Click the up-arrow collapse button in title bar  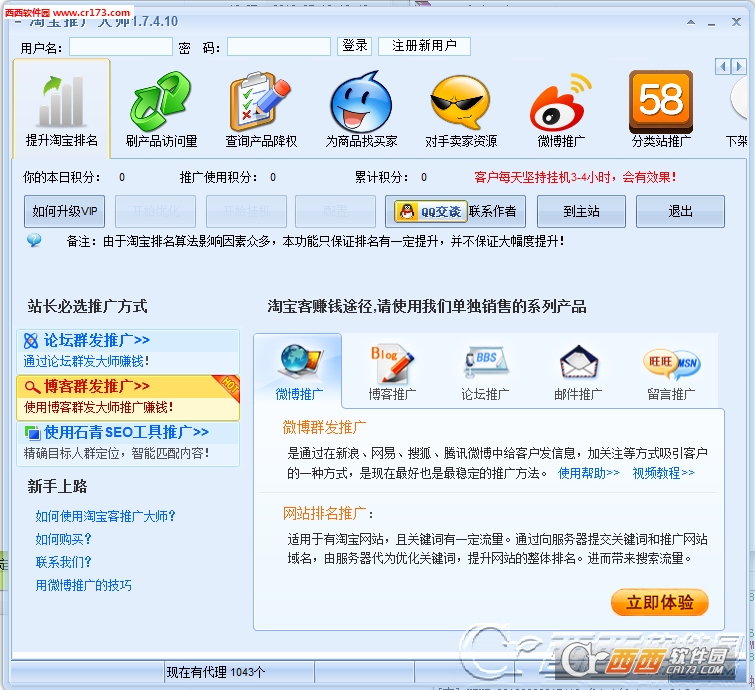coord(691,22)
